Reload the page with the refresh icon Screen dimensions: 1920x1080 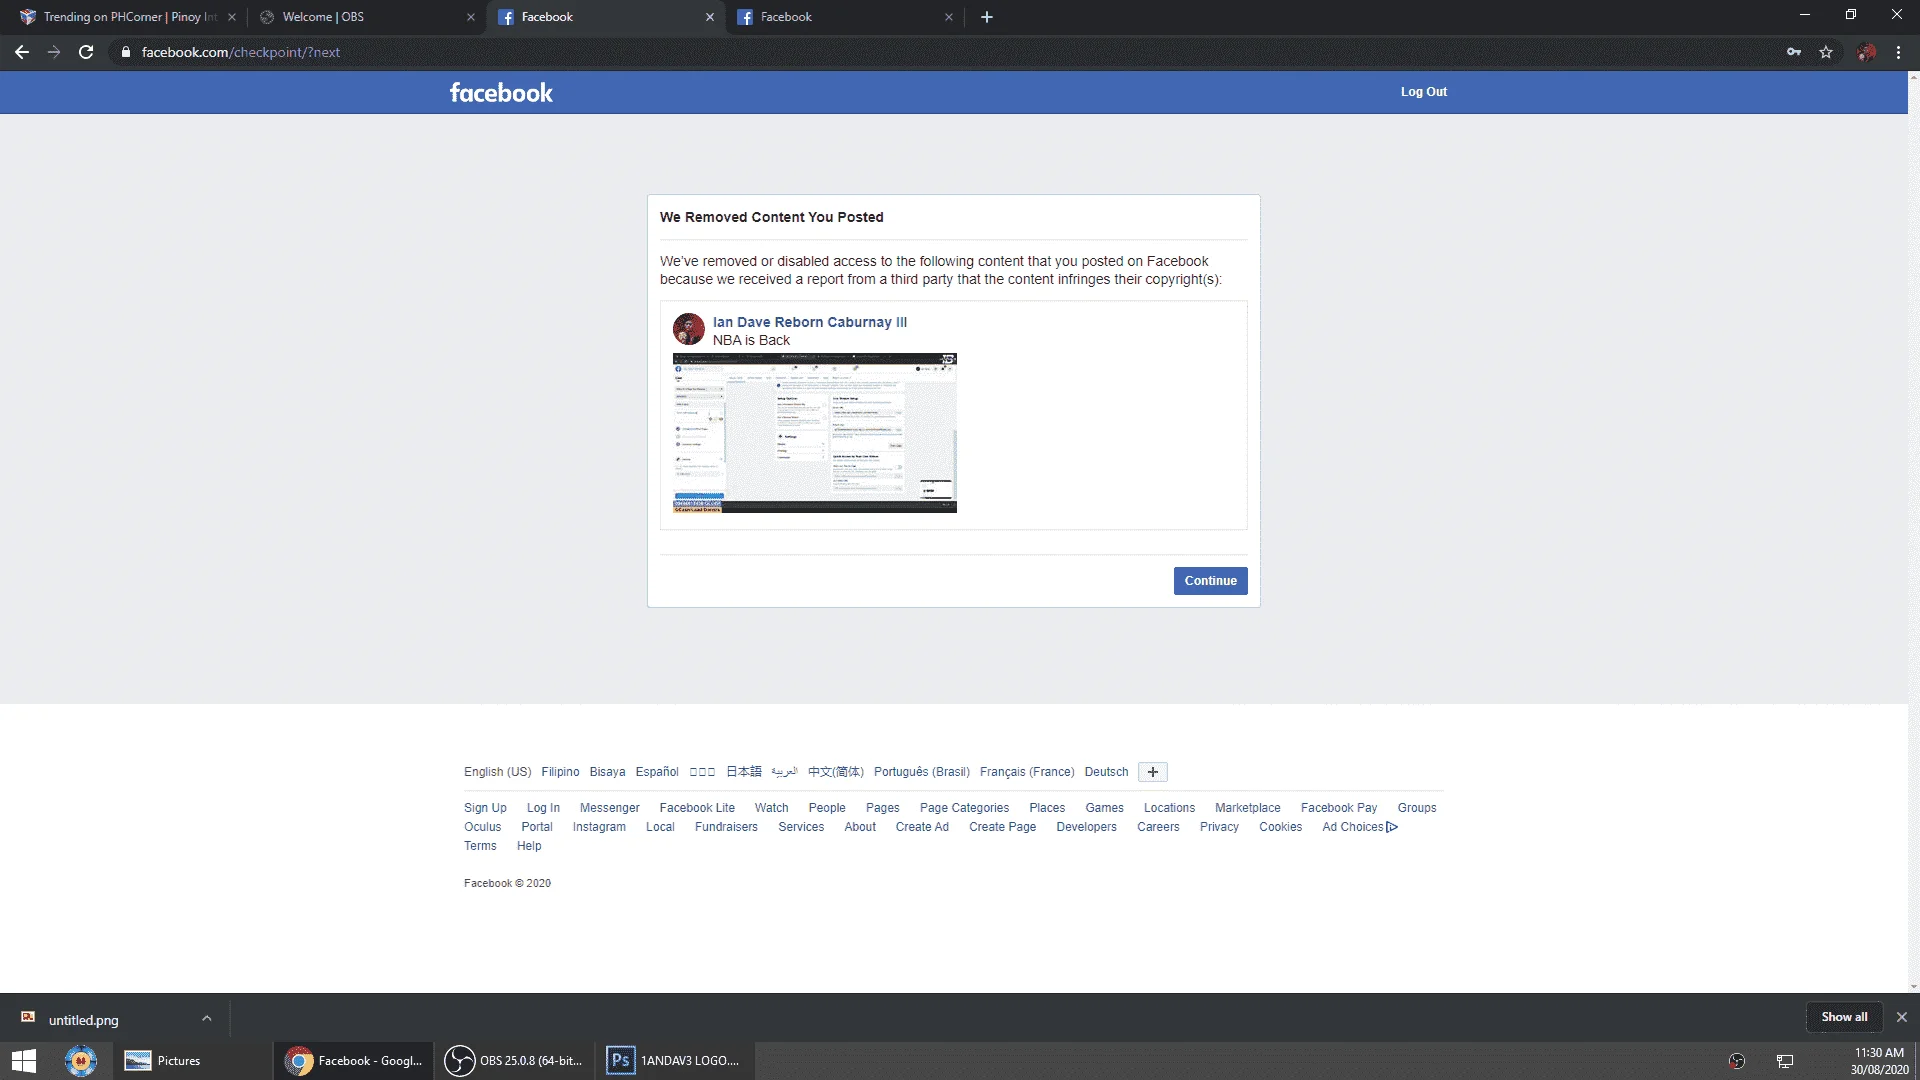tap(86, 52)
